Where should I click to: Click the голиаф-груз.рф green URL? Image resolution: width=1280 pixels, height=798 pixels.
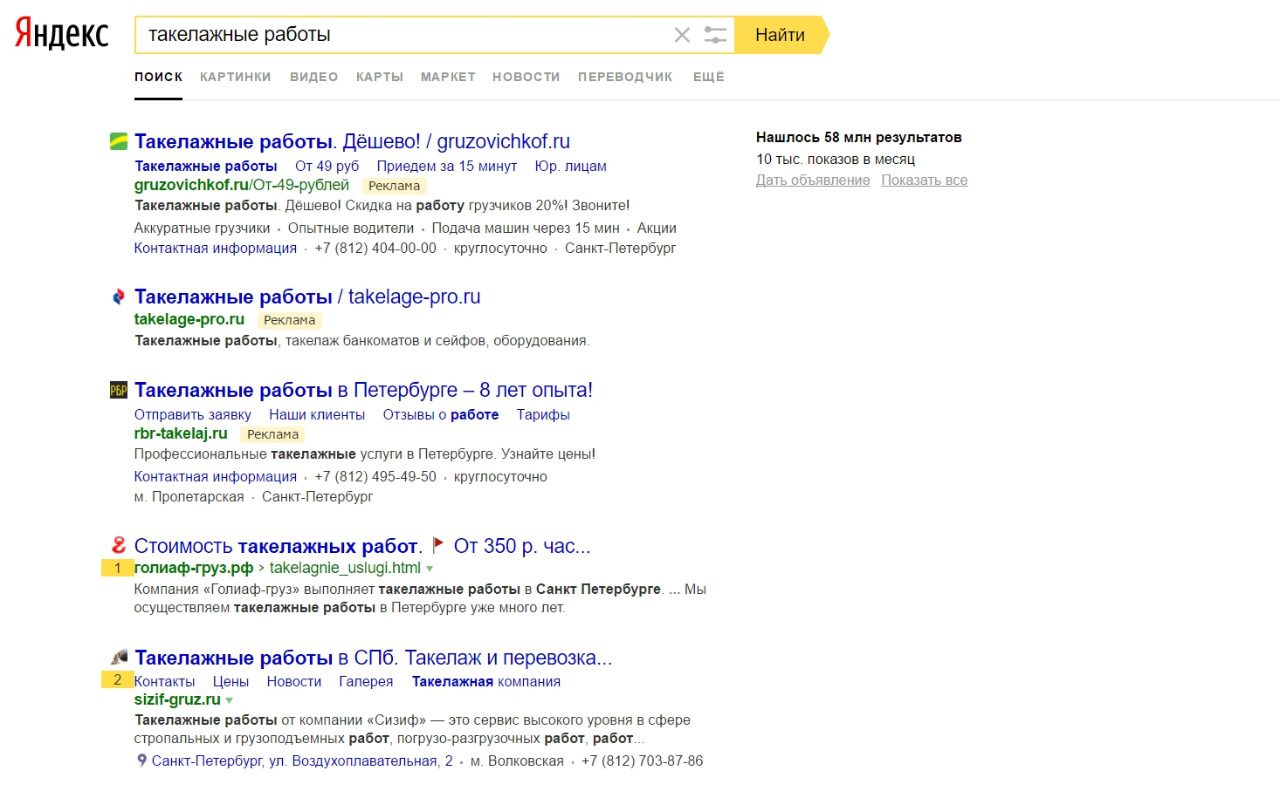pyautogui.click(x=194, y=568)
